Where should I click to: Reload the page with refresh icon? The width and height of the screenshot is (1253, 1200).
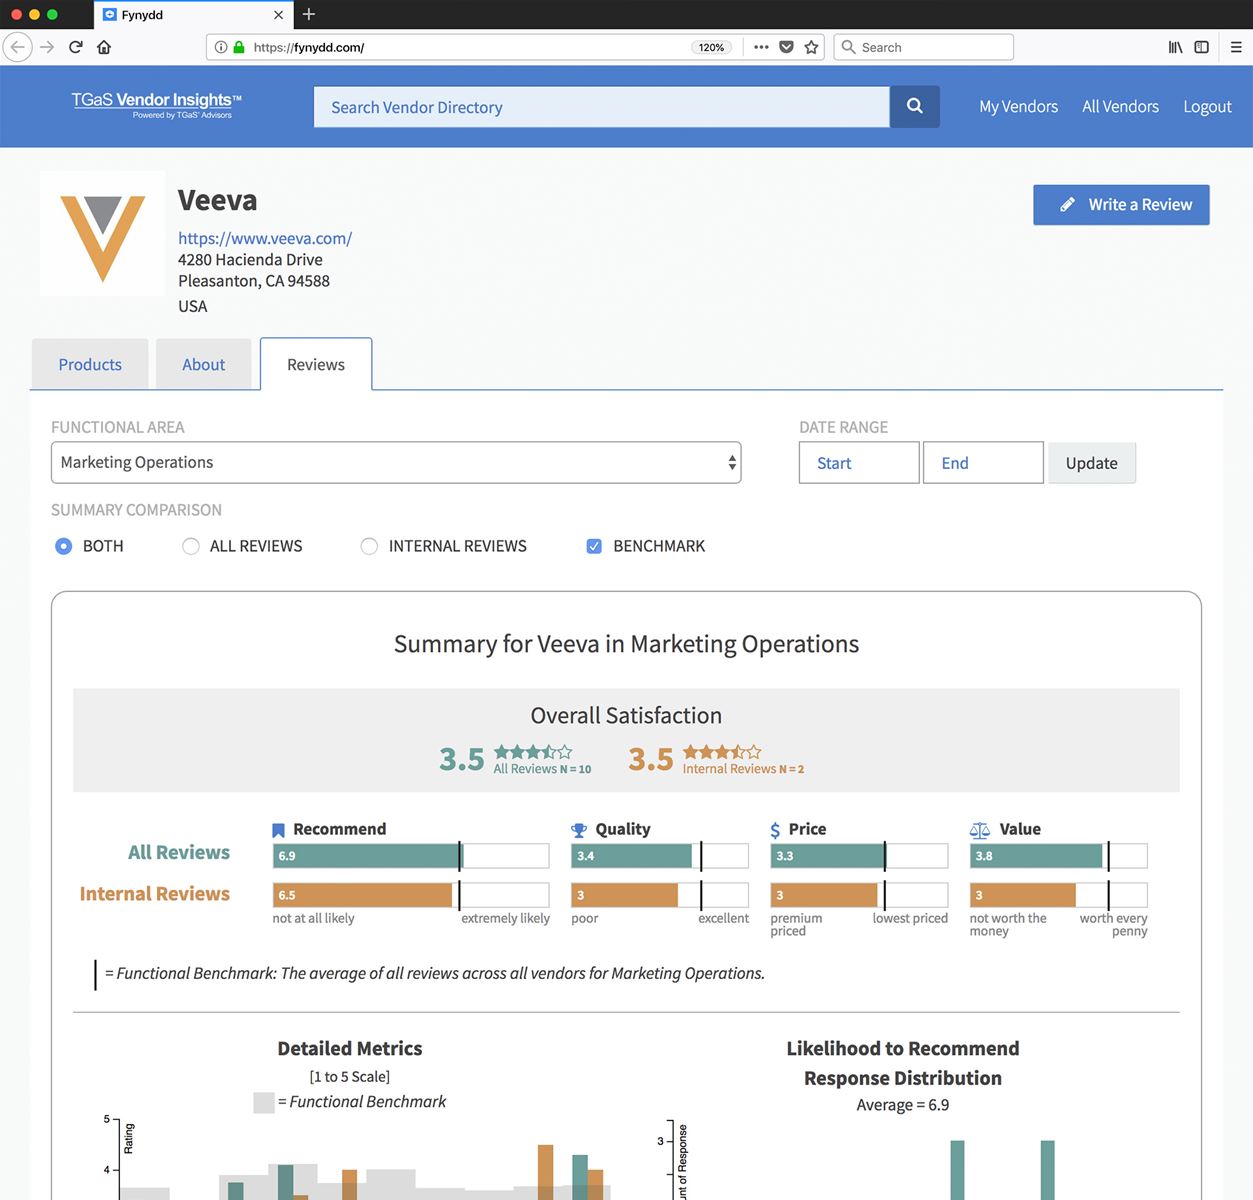[x=76, y=47]
